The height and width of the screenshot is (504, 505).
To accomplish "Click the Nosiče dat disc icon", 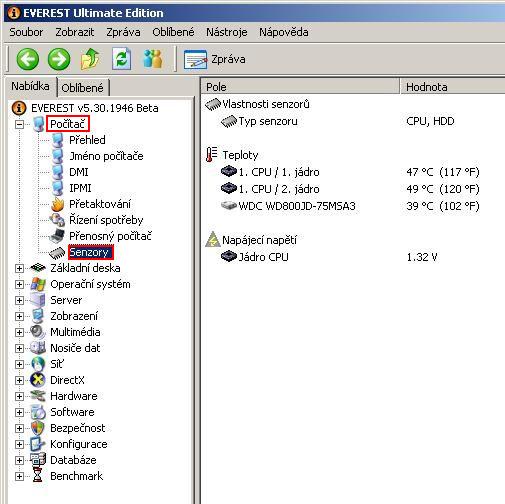I will tap(38, 348).
